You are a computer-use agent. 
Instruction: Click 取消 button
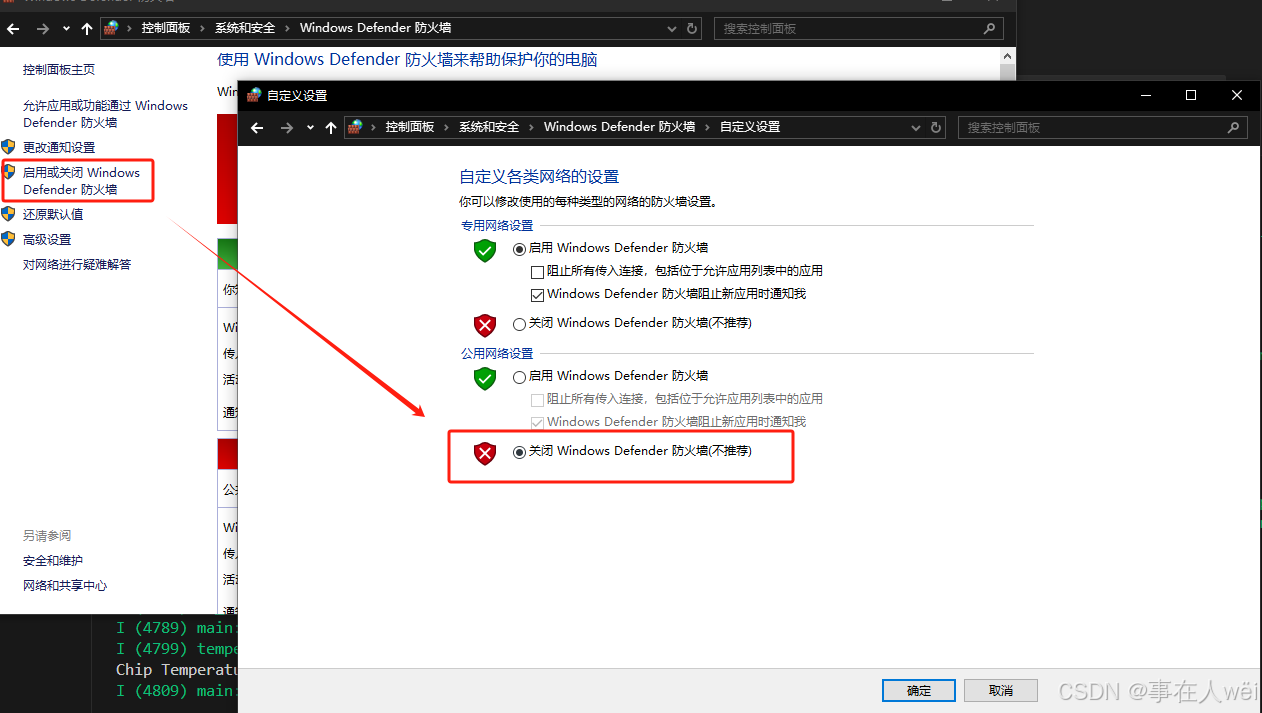[1001, 691]
